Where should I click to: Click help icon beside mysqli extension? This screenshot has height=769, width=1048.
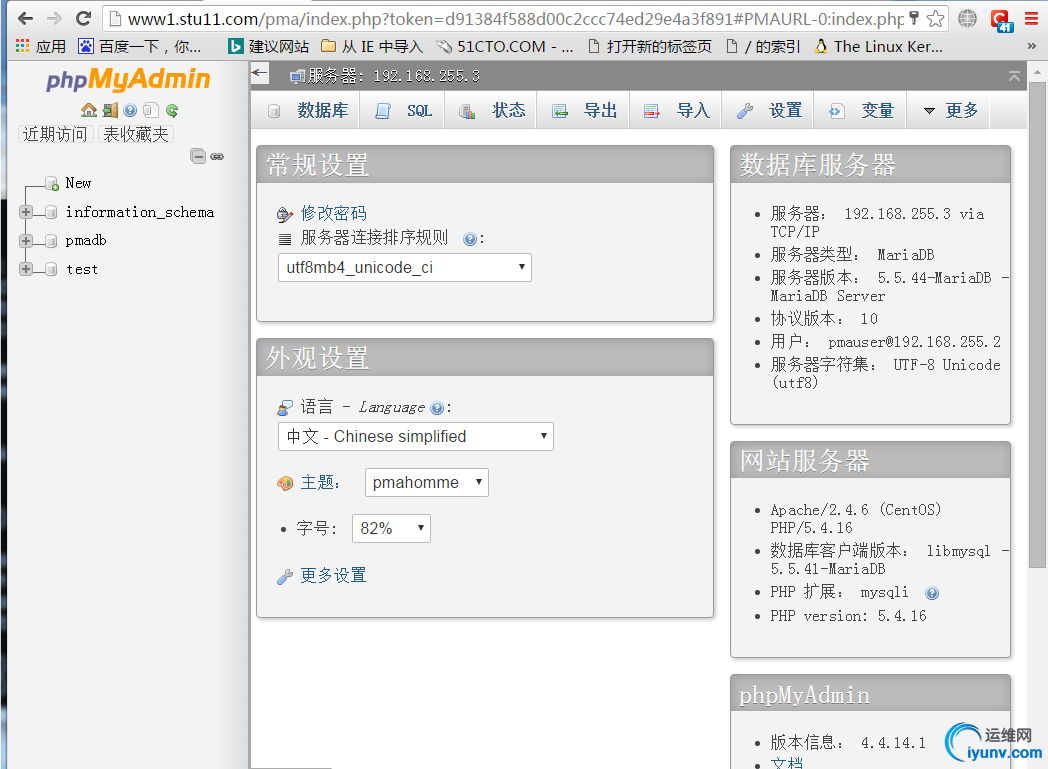[x=932, y=593]
